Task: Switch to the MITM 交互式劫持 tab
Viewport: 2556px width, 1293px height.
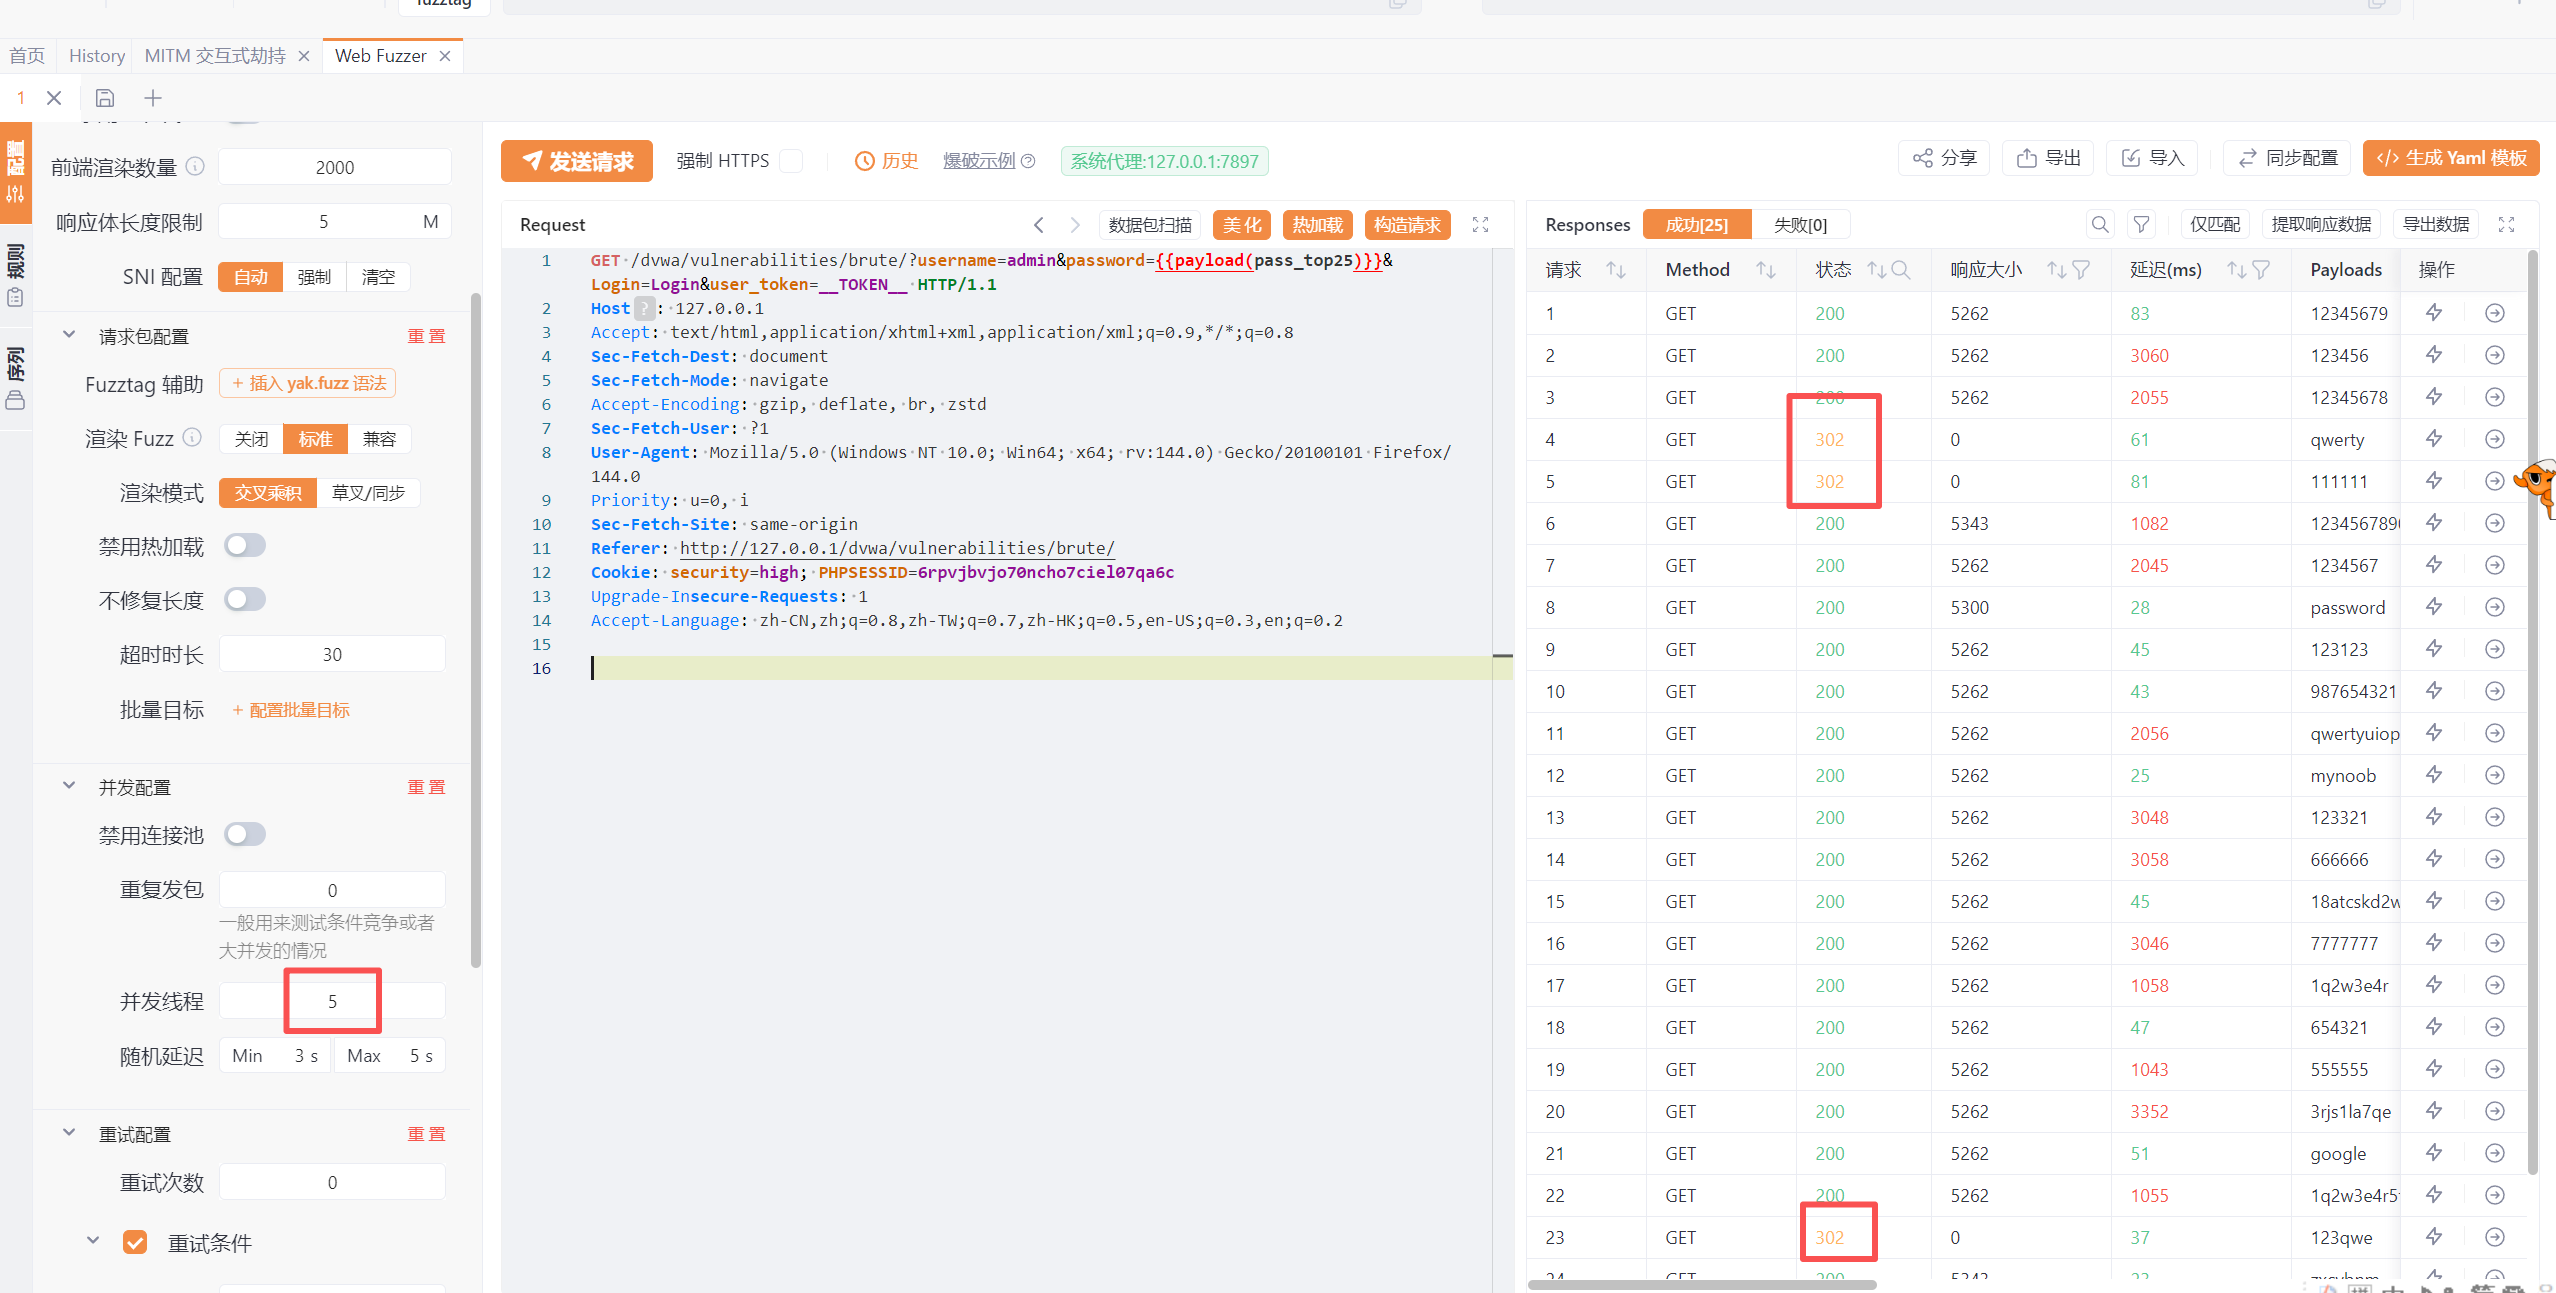Action: pos(215,56)
